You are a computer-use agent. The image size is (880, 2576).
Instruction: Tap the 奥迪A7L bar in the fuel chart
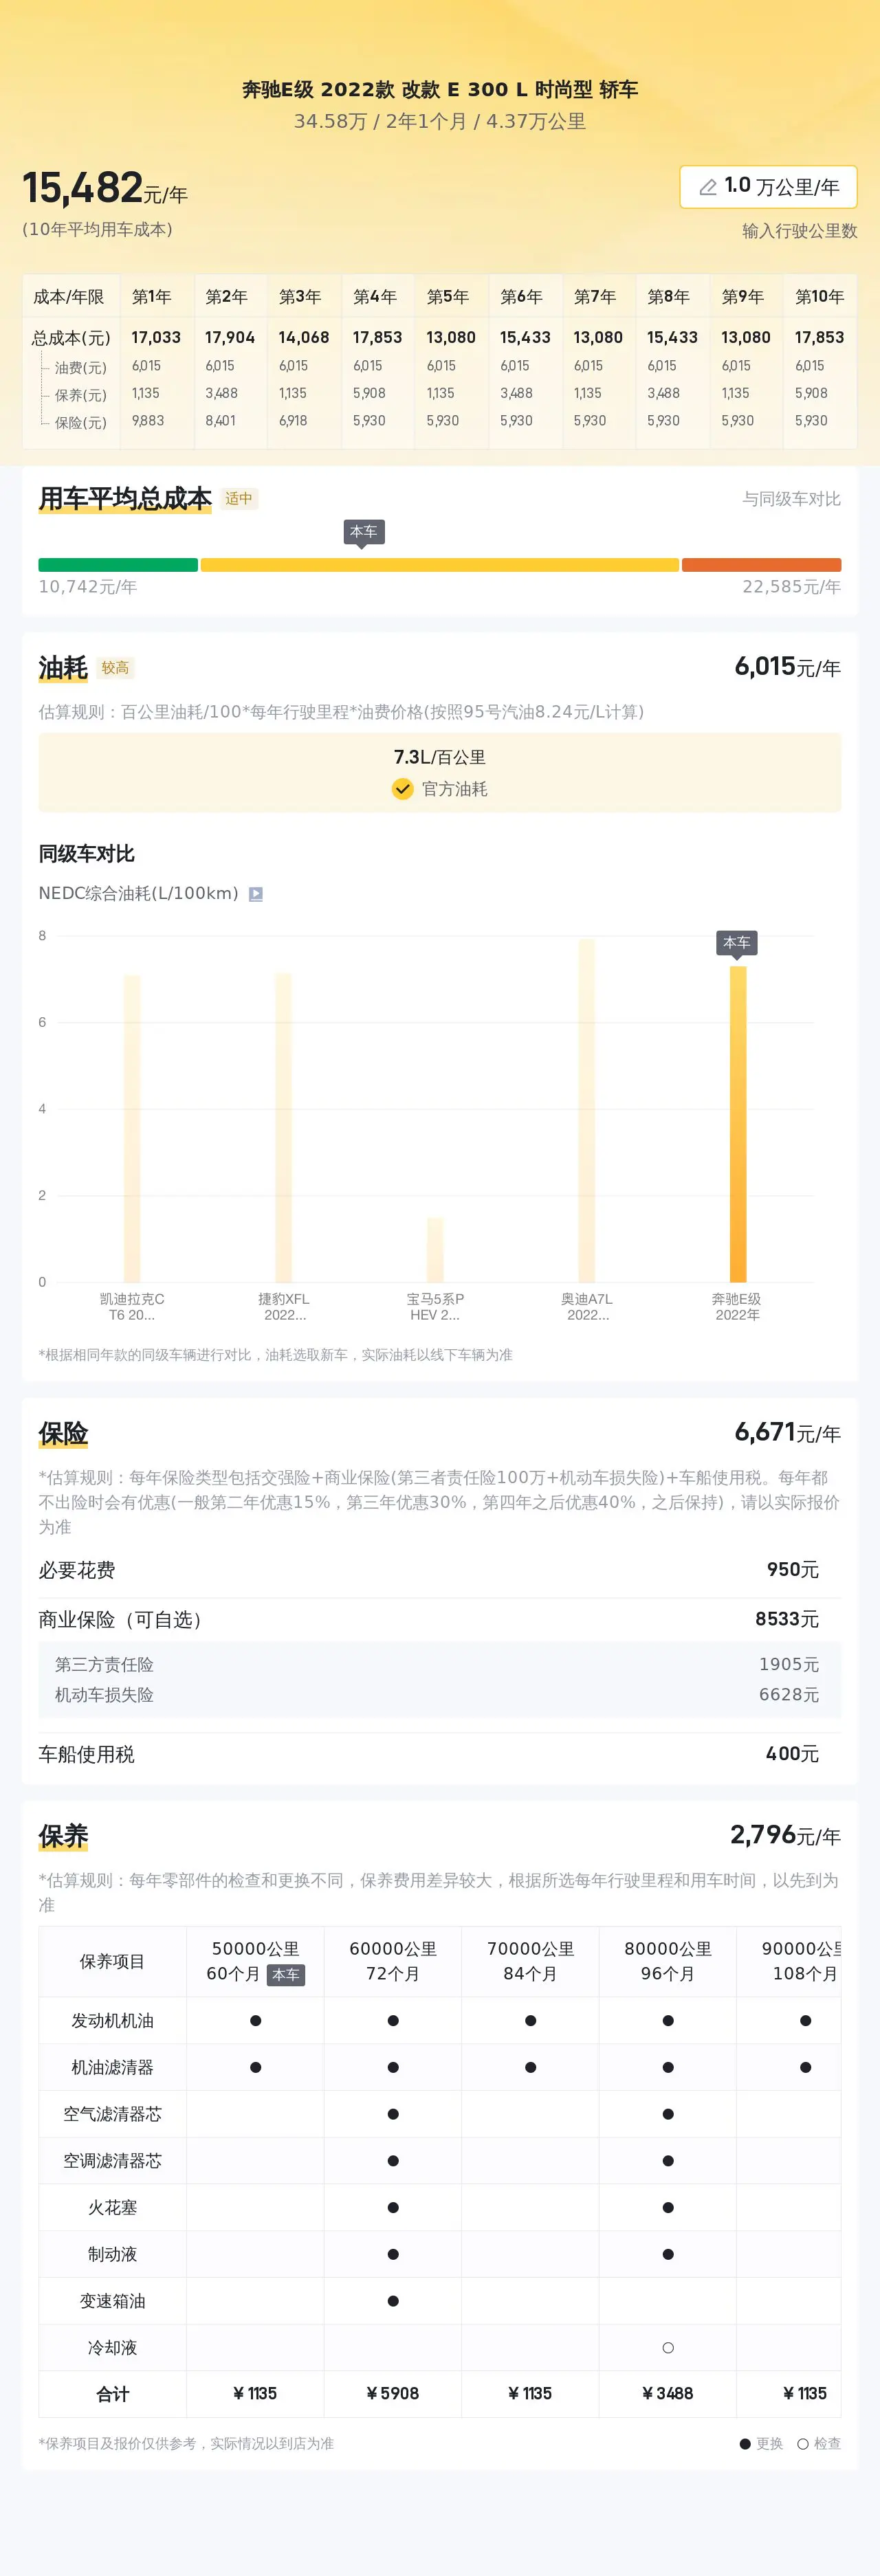tap(587, 1110)
